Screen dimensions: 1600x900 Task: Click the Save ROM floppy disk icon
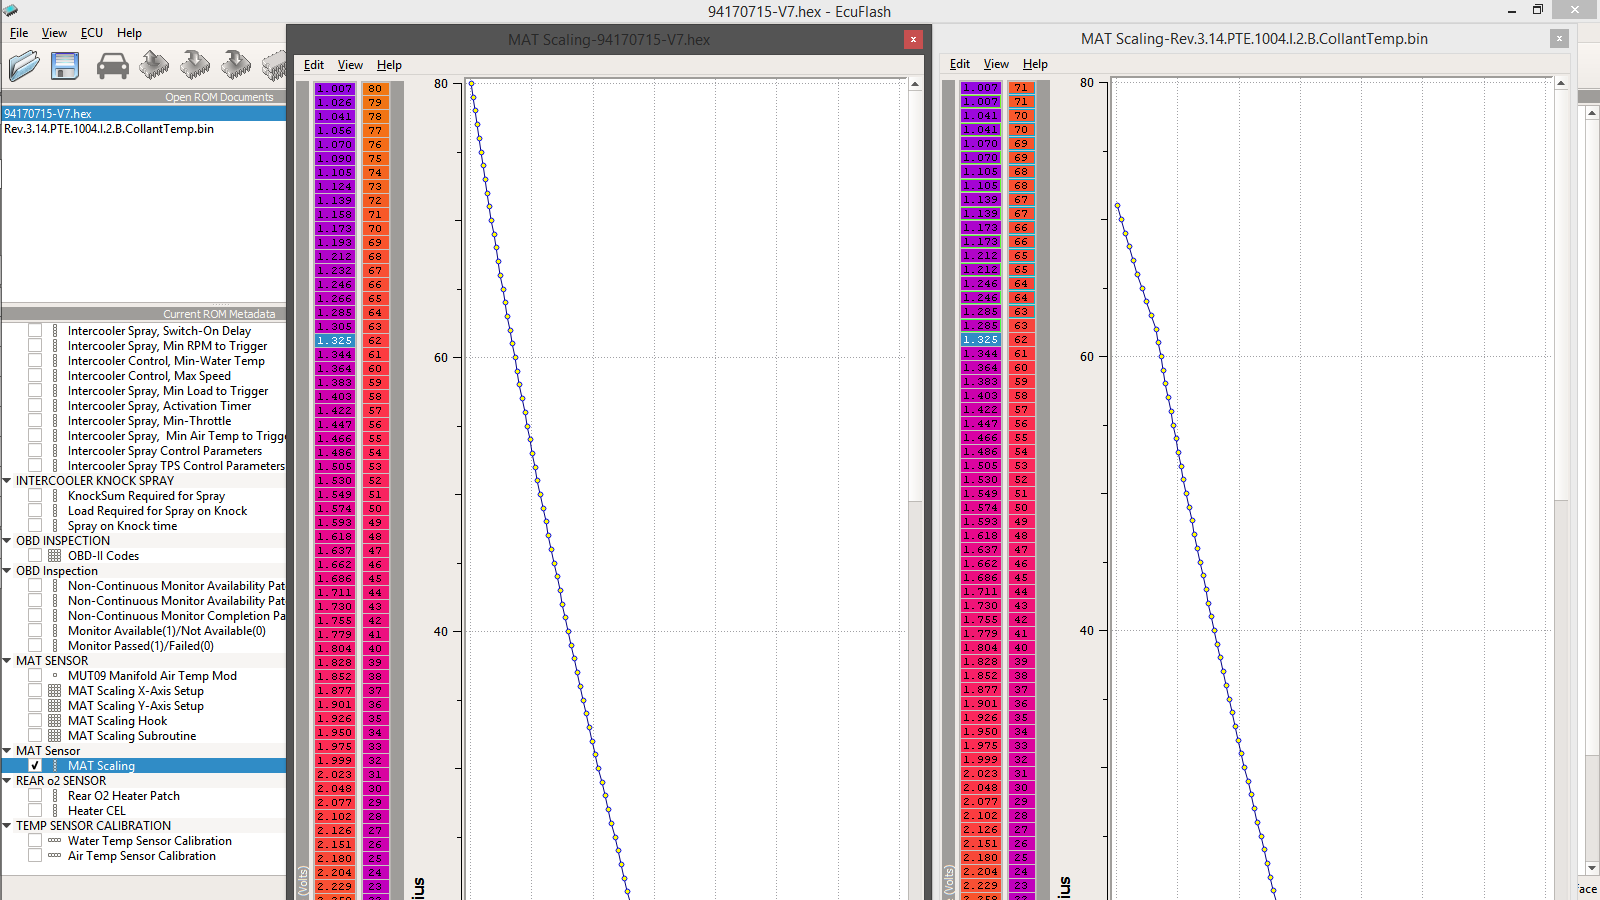[65, 66]
